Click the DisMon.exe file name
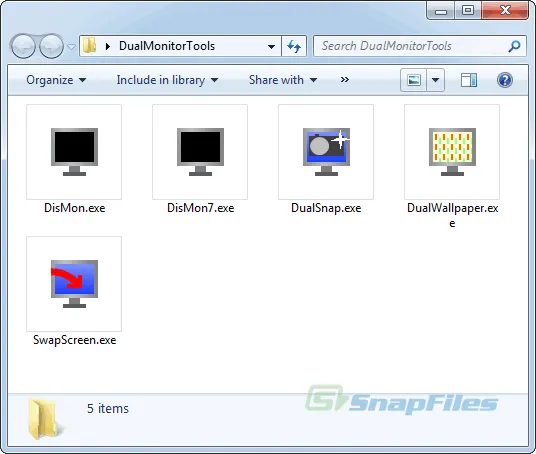536x454 pixels. coord(75,208)
